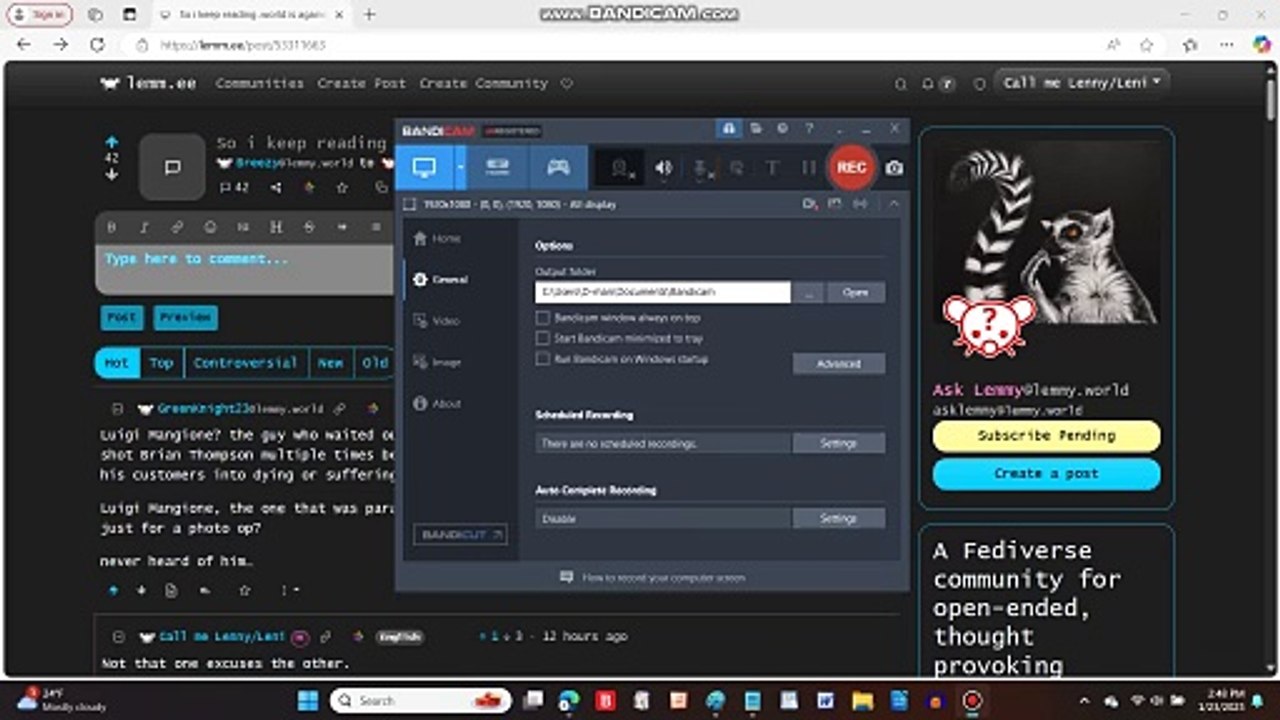The width and height of the screenshot is (1280, 720).
Task: Pause recording in Bandicam
Action: (808, 168)
